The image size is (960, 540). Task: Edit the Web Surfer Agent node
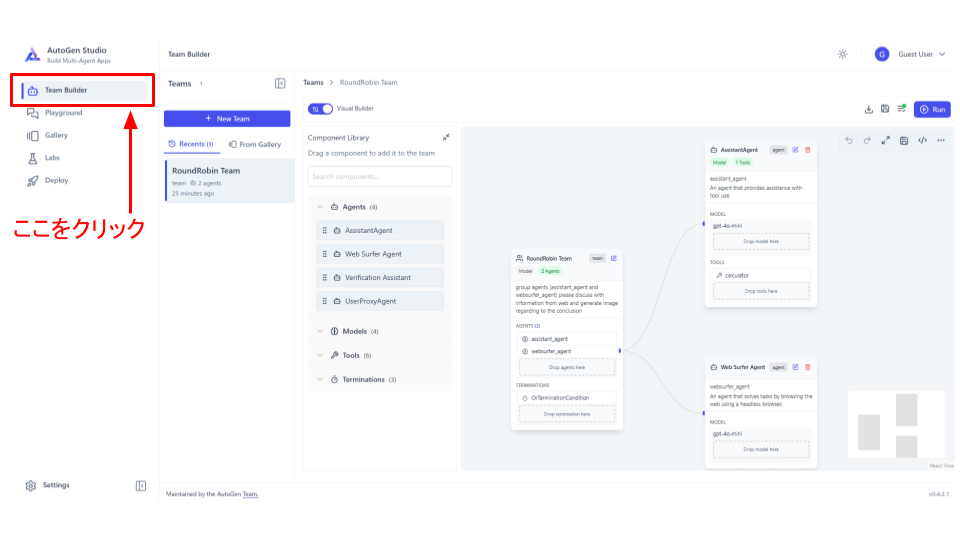tap(795, 367)
